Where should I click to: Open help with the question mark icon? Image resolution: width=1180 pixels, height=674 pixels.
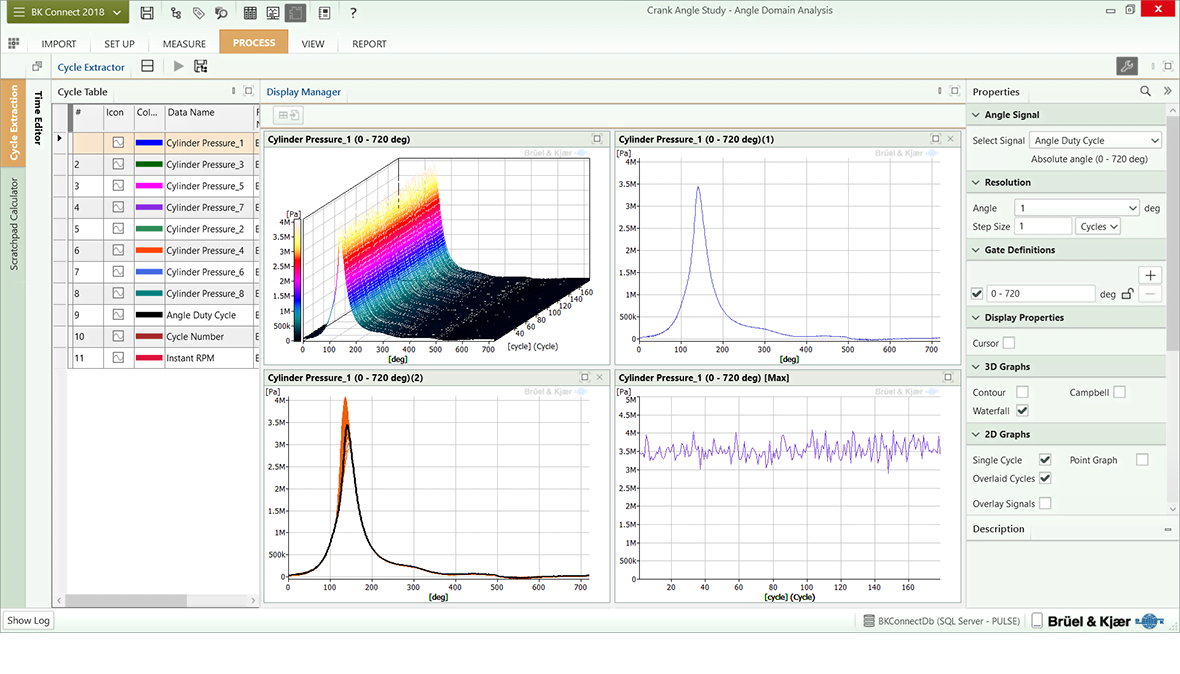pos(353,13)
